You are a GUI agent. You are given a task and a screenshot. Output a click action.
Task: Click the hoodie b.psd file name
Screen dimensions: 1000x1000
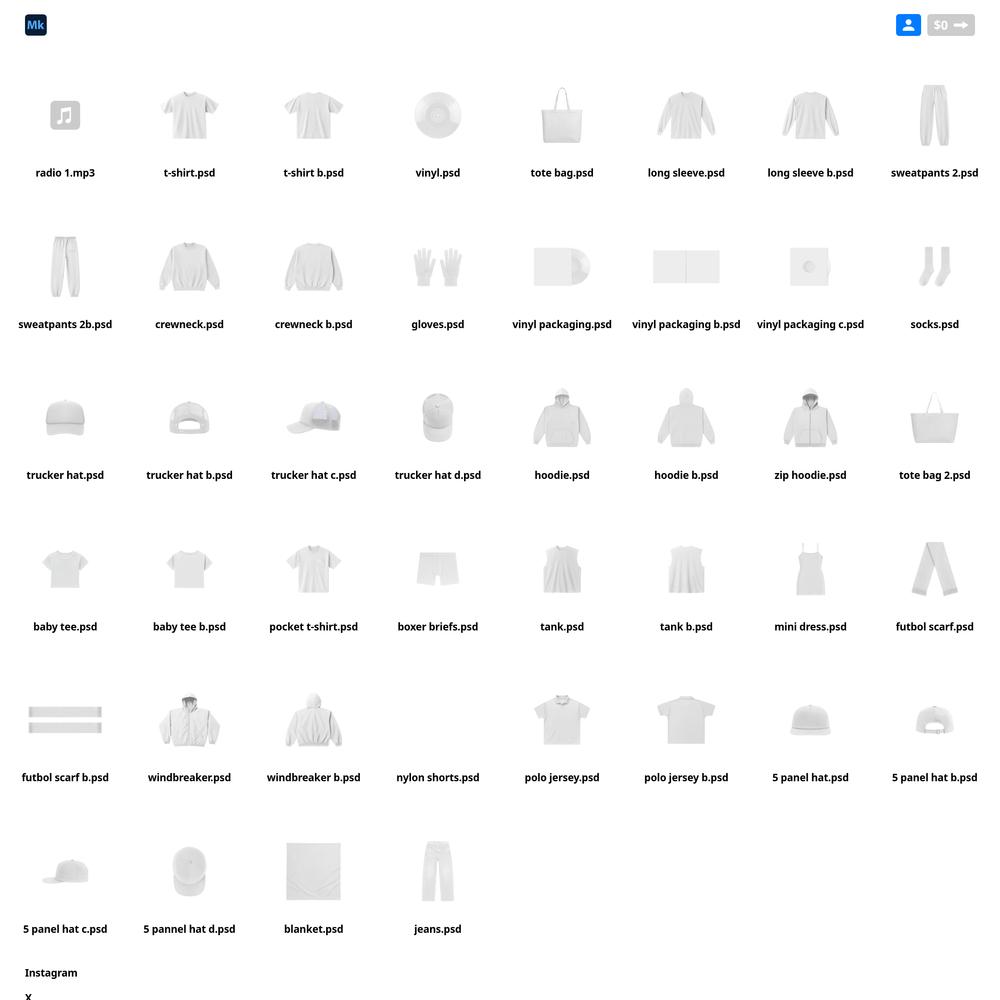686,475
